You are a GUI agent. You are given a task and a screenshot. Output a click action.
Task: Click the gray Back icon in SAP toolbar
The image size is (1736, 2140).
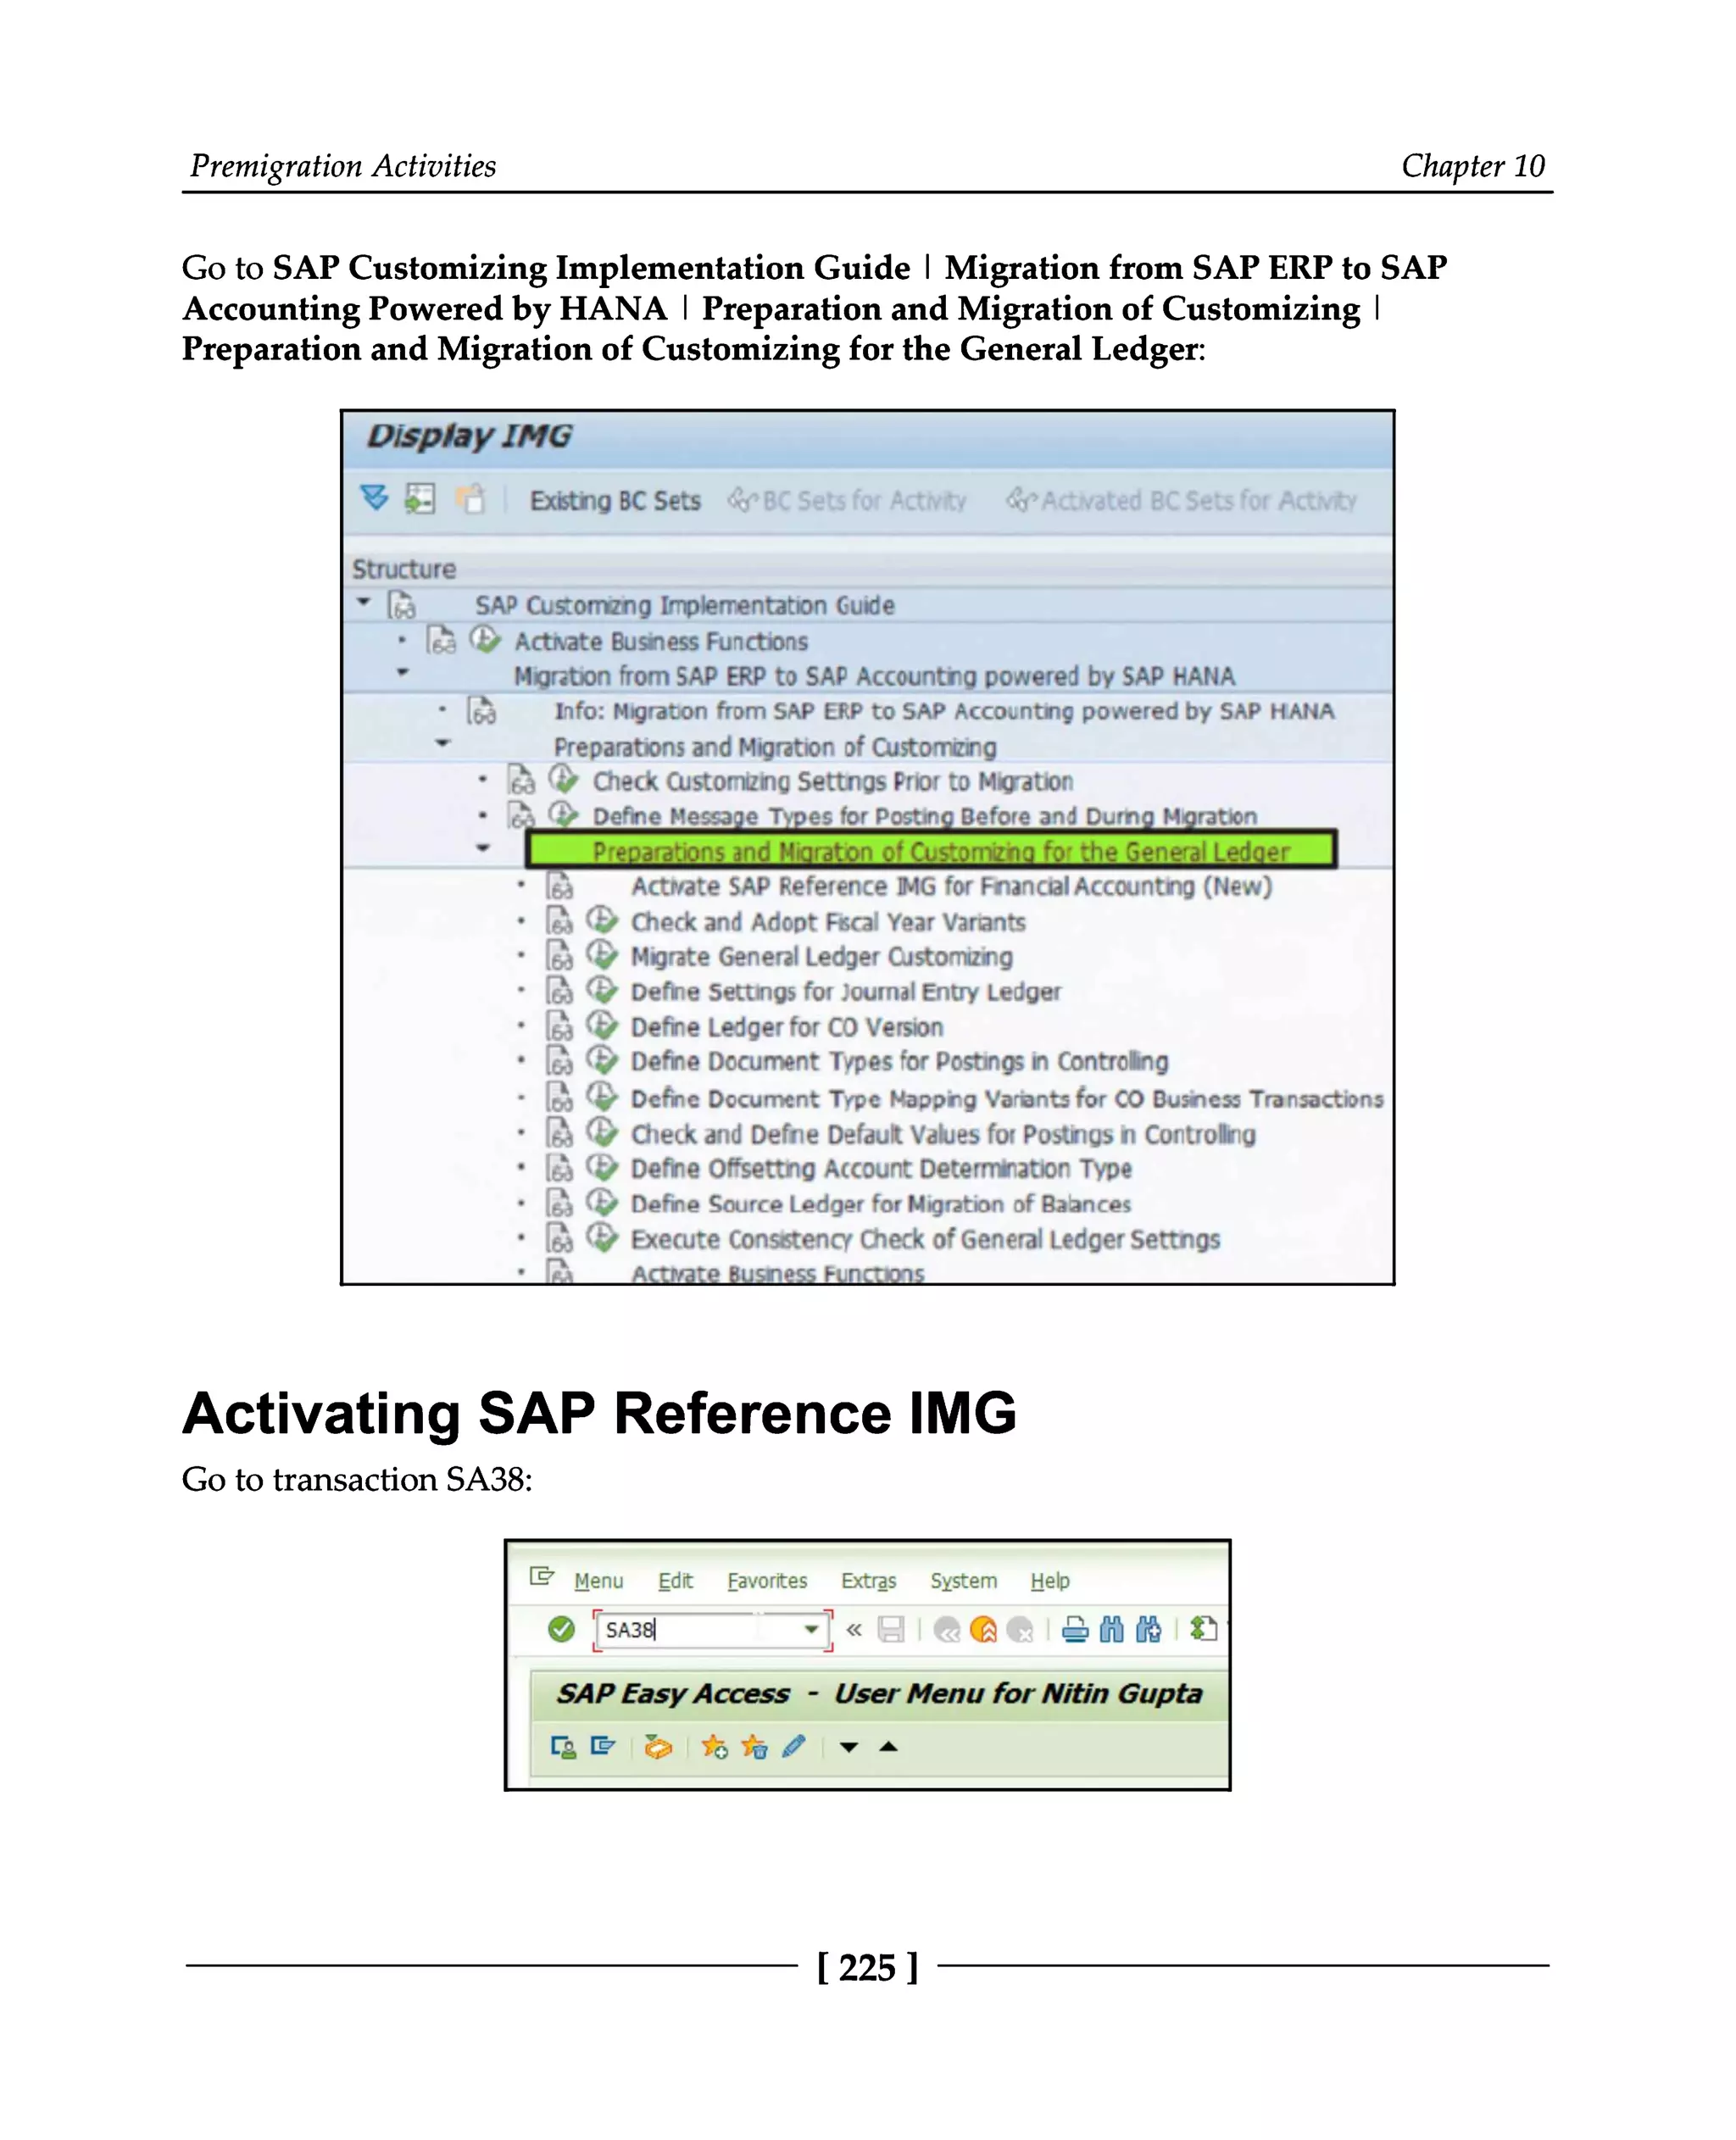click(947, 1630)
